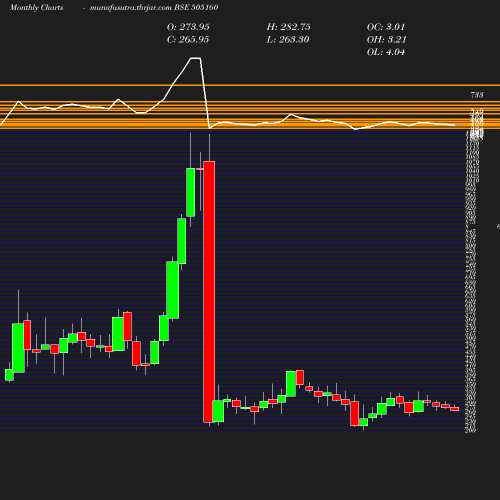Click the munafasutra.tbrjar.com BSE 505160 label
This screenshot has width=500, height=500.
(154, 7)
